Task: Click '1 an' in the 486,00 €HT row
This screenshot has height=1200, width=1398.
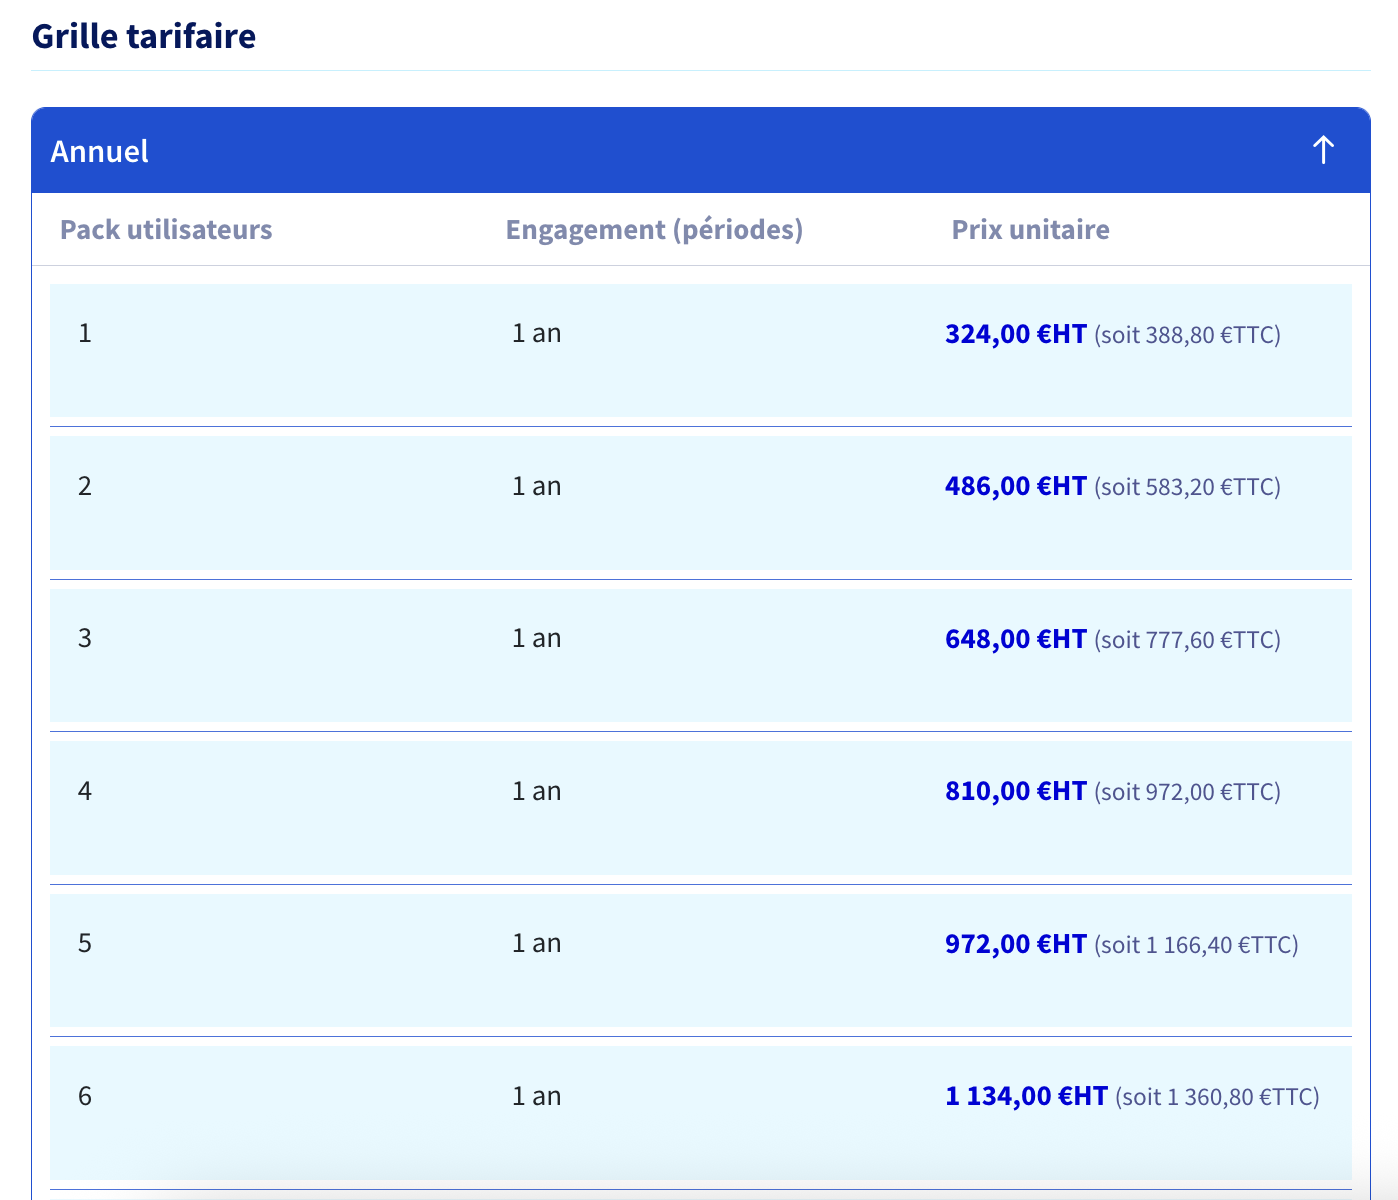Action: point(536,486)
